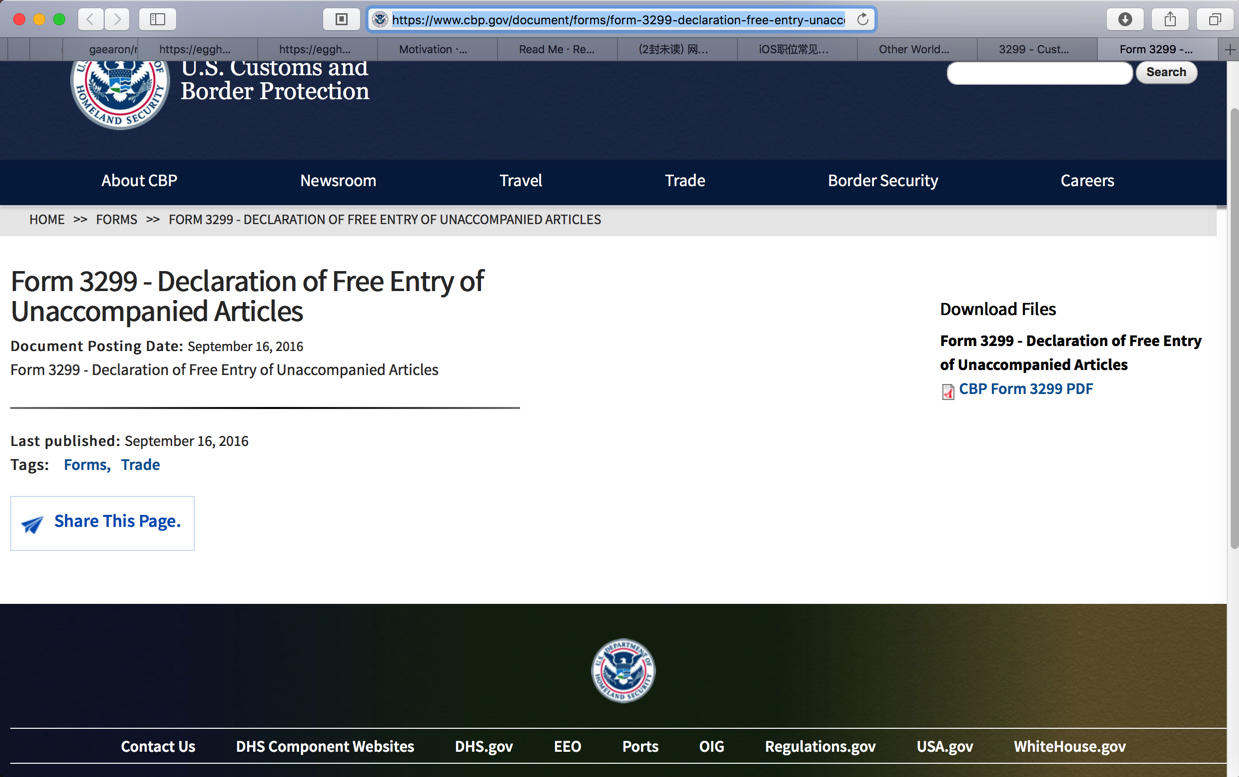Viewport: 1239px width, 777px height.
Task: Click U.S. Customs and Border Protection title
Action: 275,80
